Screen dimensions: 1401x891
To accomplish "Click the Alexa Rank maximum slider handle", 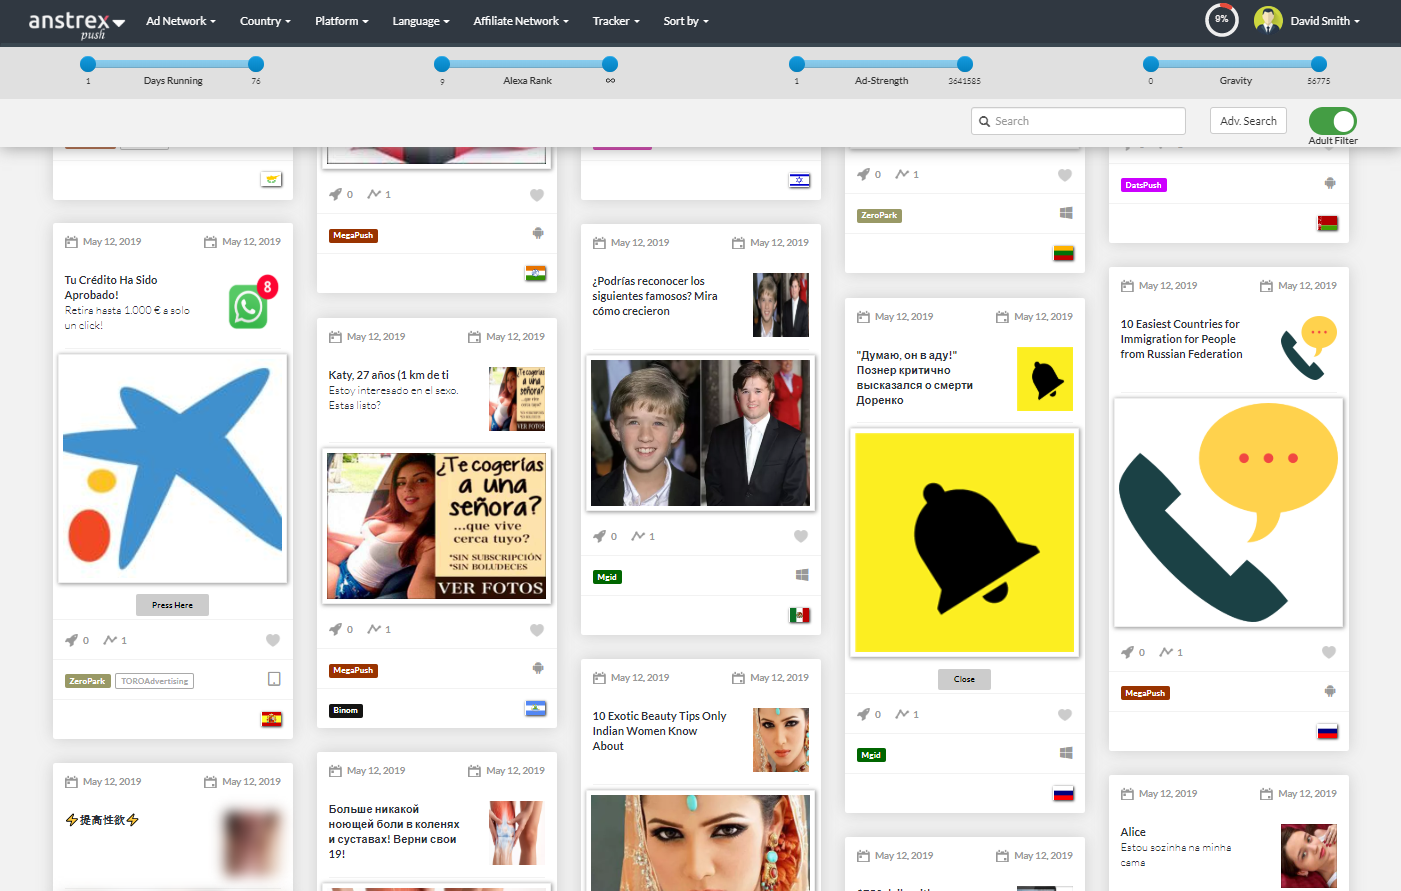I will [610, 64].
